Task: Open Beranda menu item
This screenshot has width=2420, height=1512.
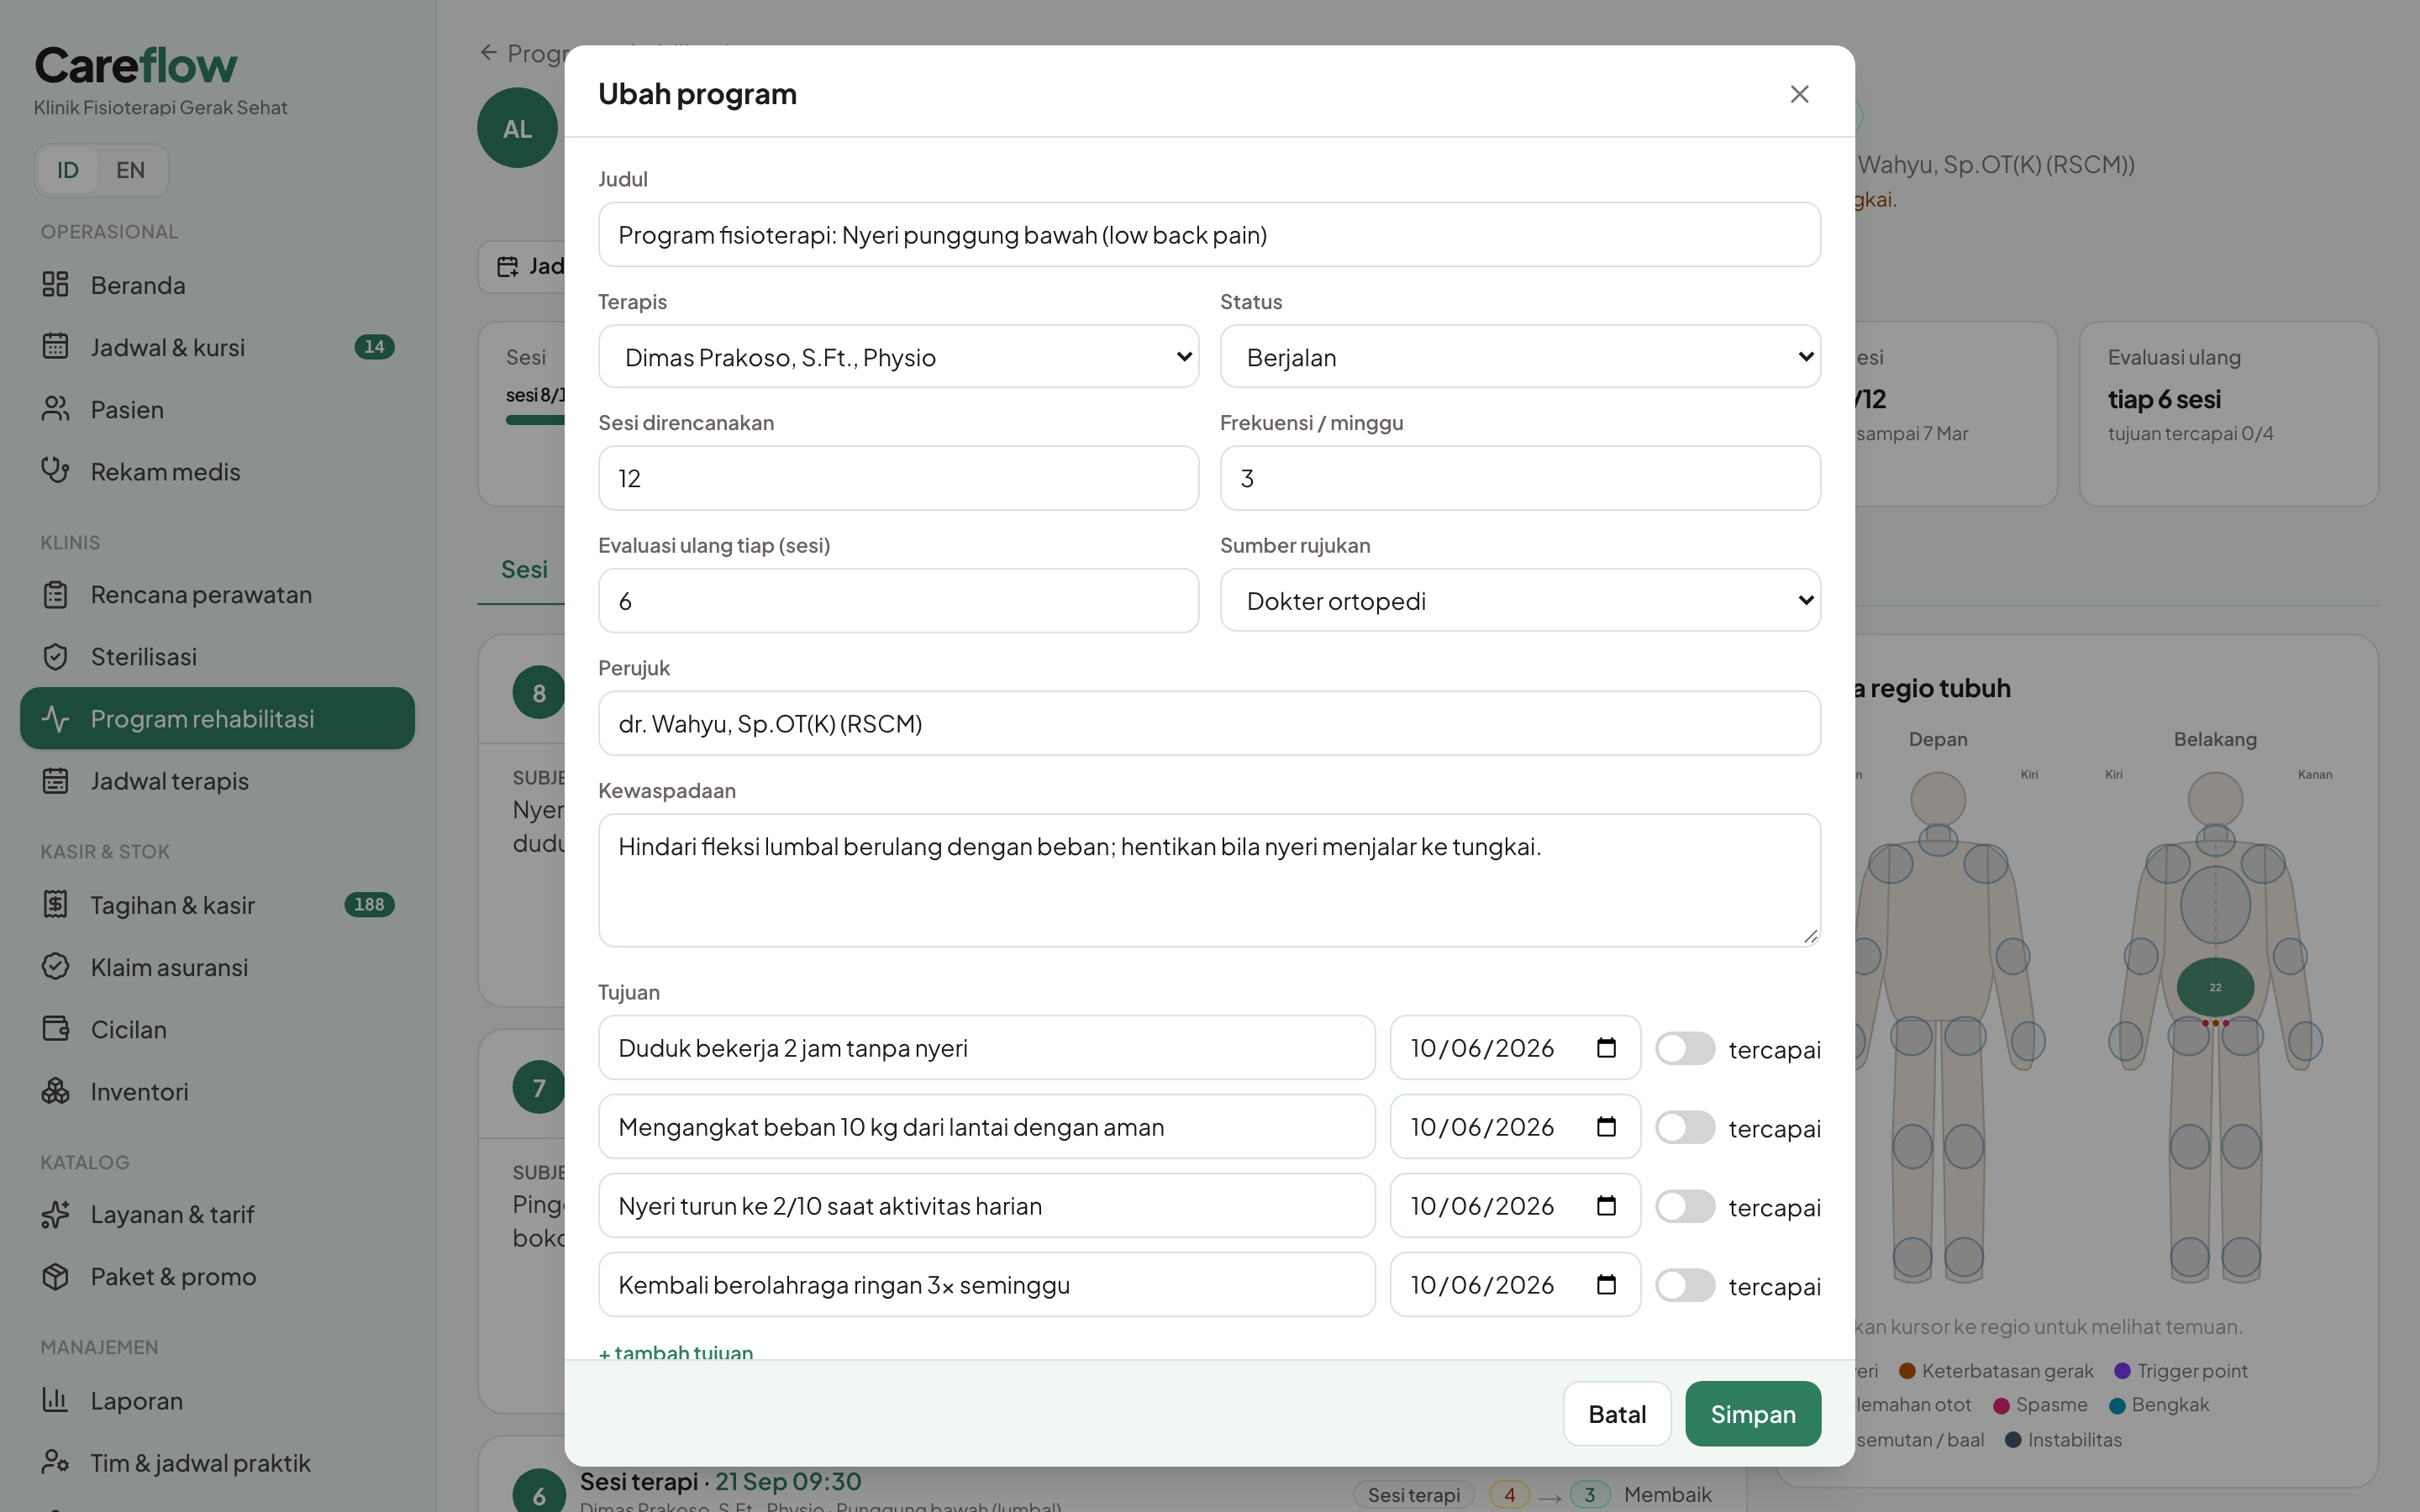Action: coord(217,285)
